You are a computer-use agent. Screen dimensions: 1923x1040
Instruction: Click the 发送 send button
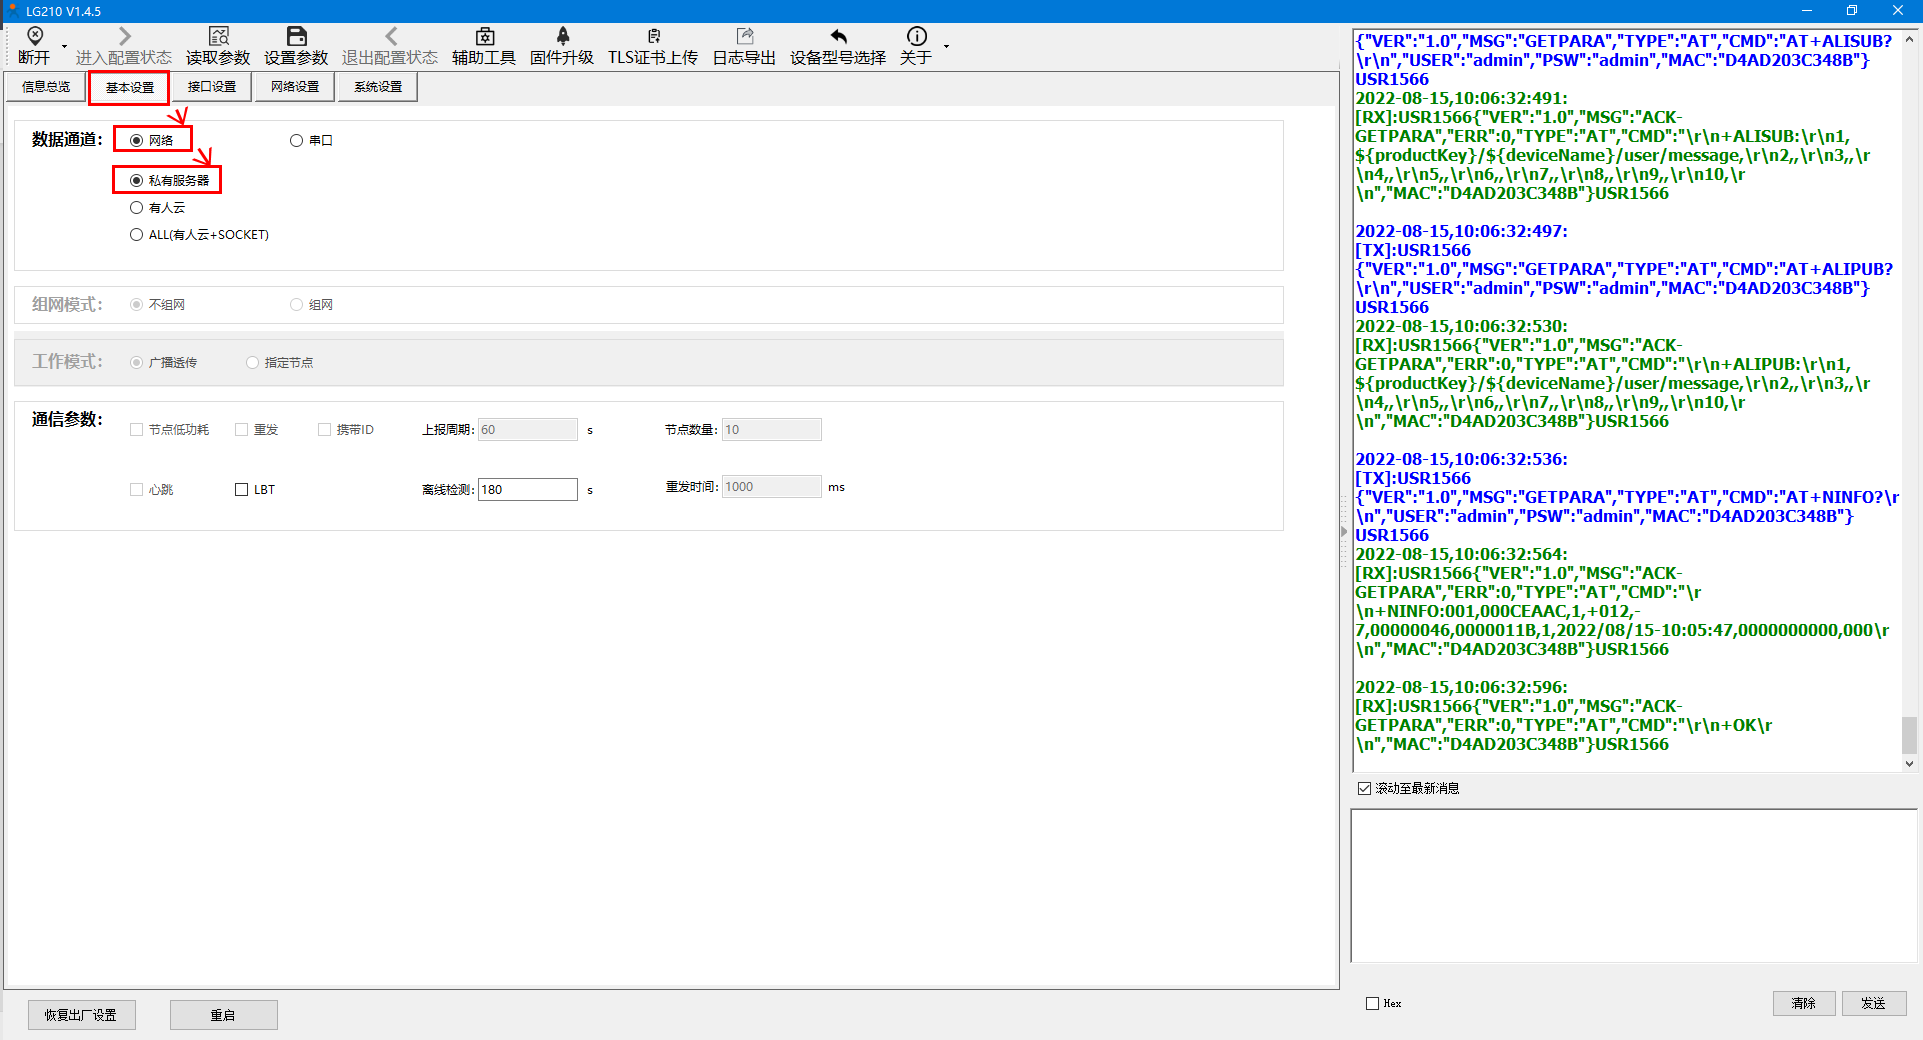[x=1873, y=1003]
